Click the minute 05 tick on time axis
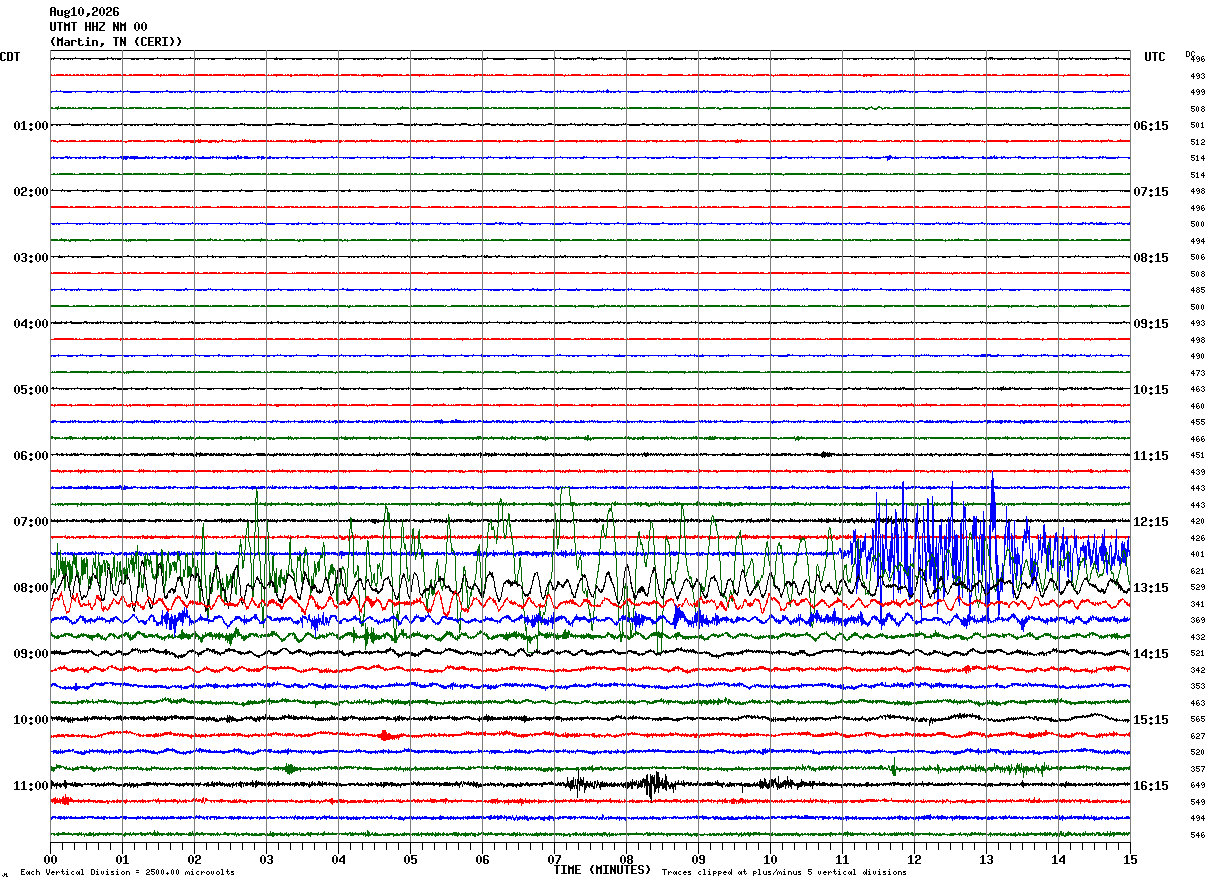The image size is (1210, 886). tap(410, 859)
